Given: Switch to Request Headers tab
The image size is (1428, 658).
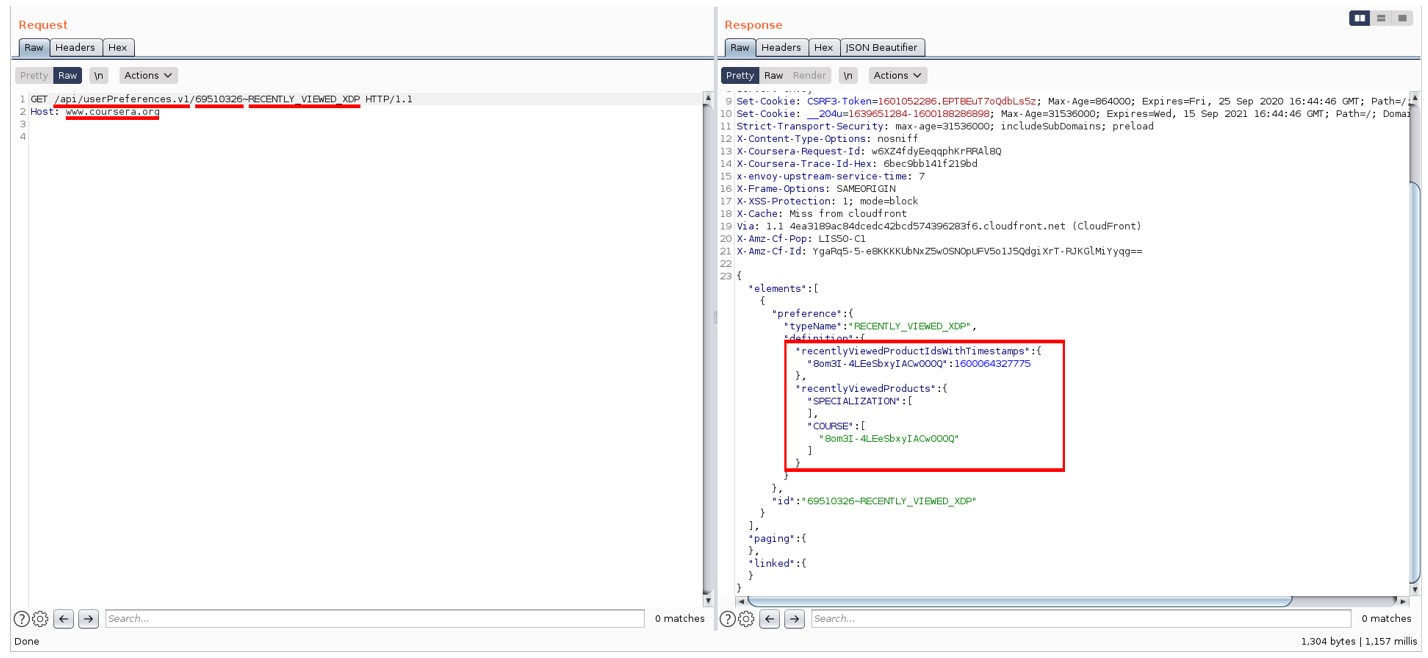Looking at the screenshot, I should [x=75, y=47].
